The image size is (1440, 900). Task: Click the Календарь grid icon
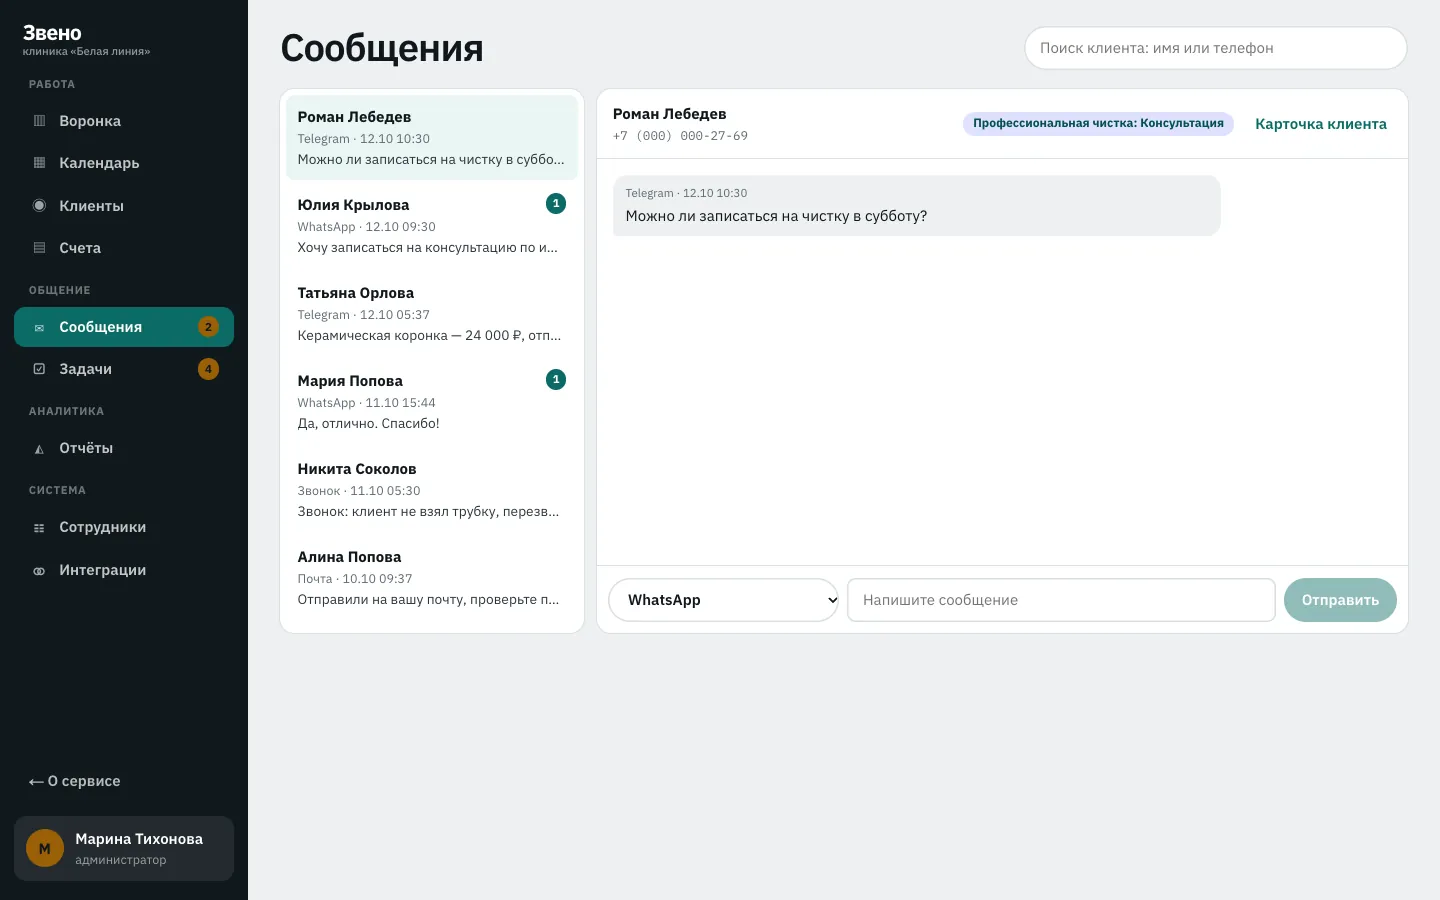coord(39,163)
